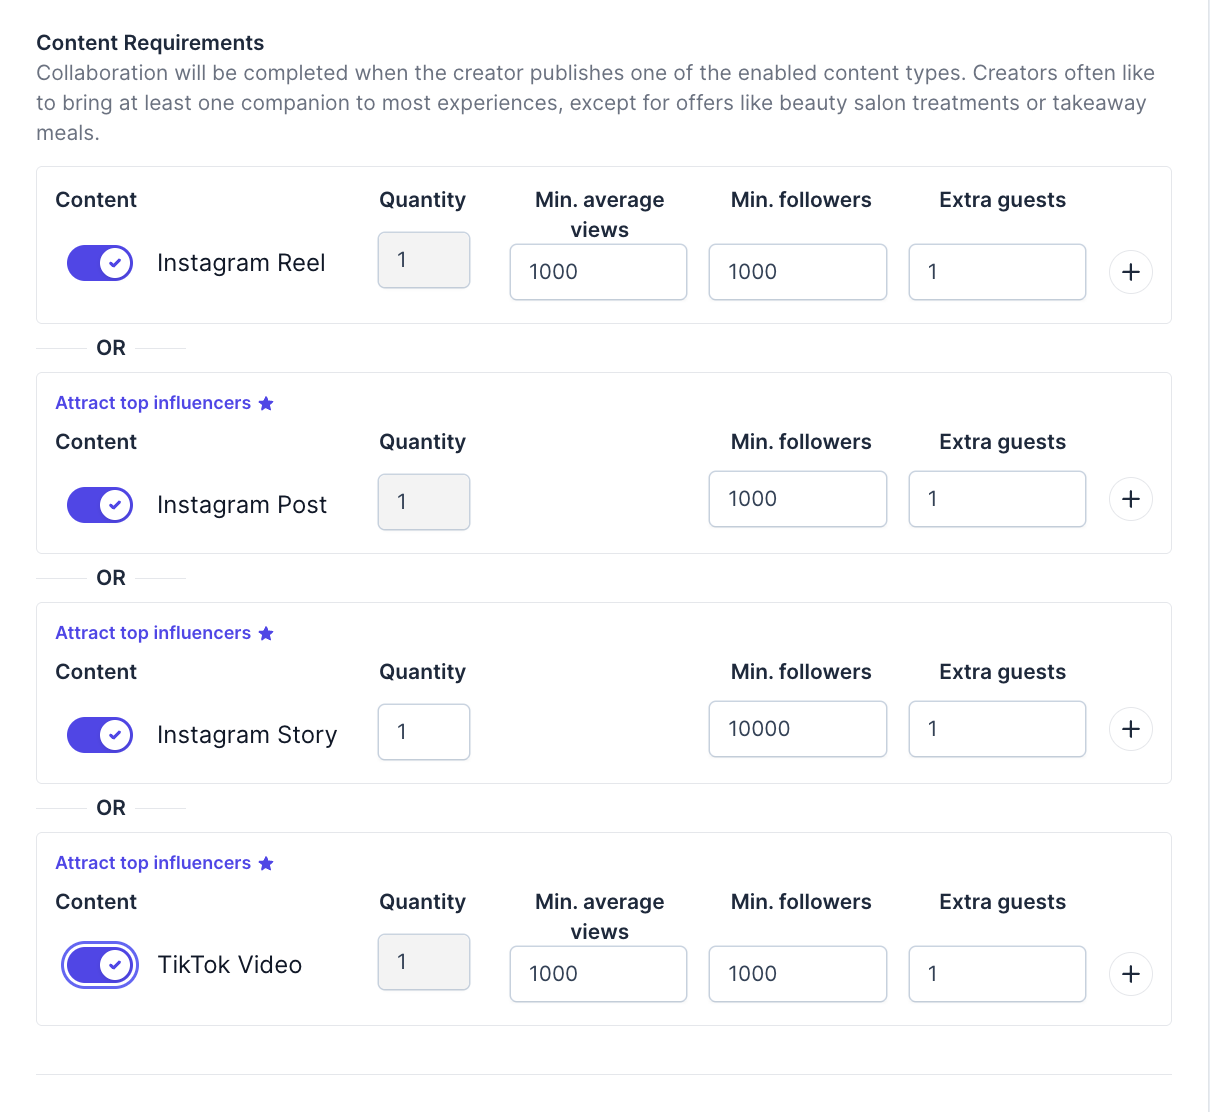Click TikTok Video extra guests field
Screen dimensions: 1210x1112
[997, 974]
